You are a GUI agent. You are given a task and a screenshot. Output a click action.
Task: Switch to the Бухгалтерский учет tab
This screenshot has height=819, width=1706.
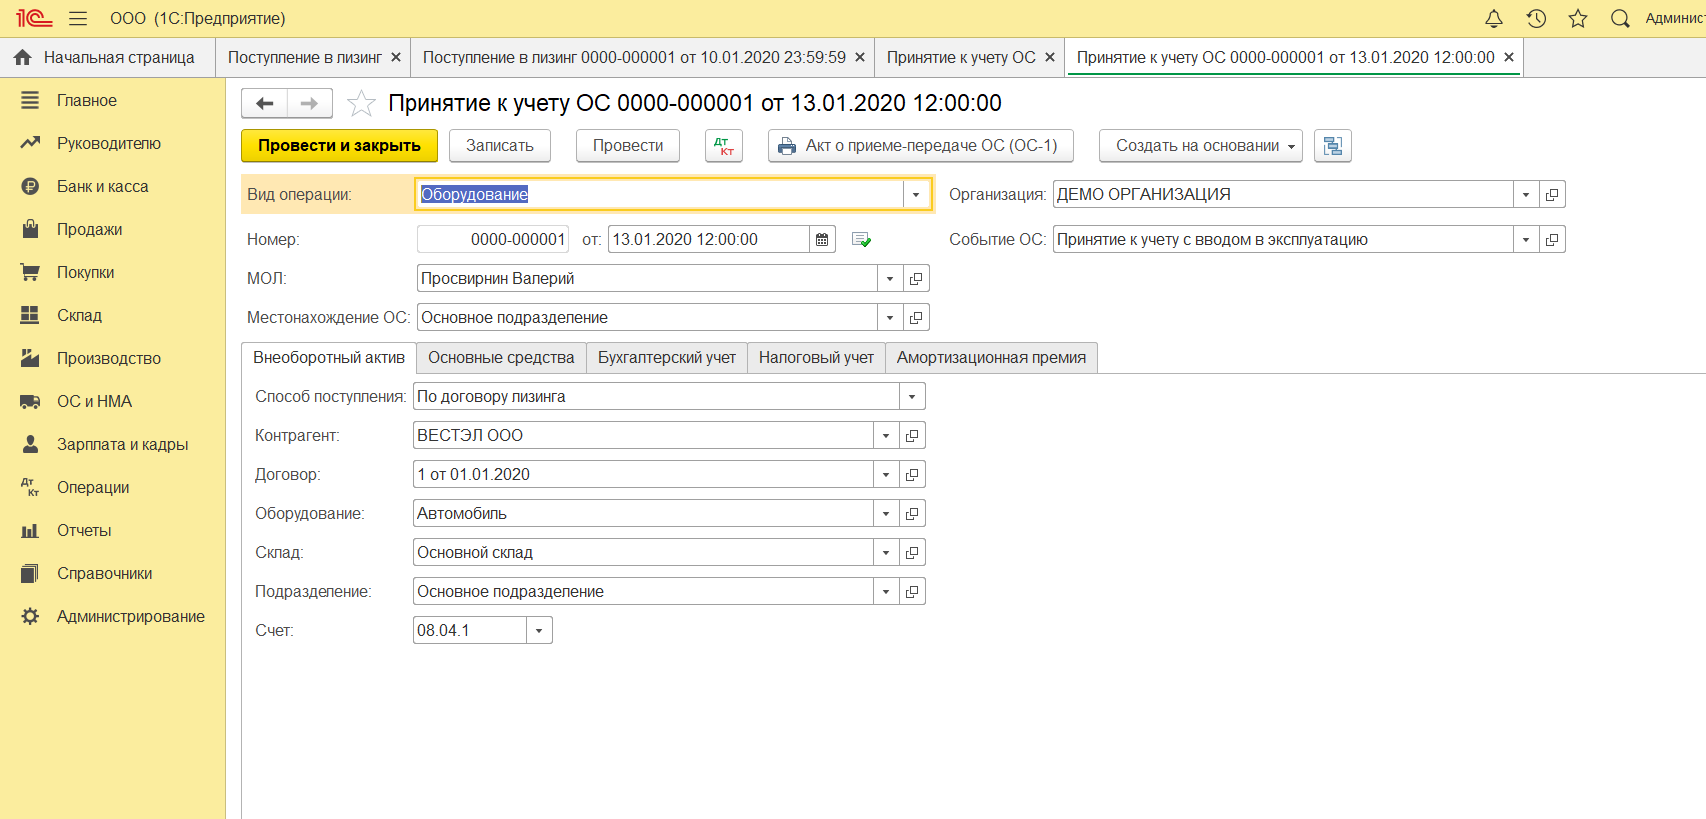[x=666, y=357]
